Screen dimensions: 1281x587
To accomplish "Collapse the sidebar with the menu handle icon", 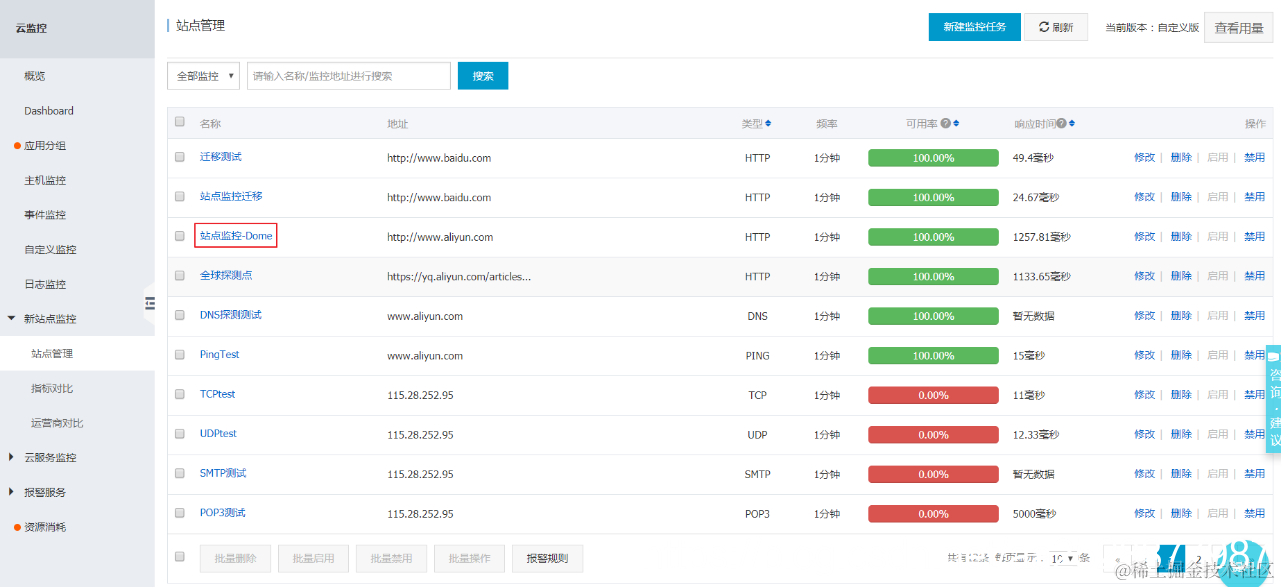I will 150,302.
